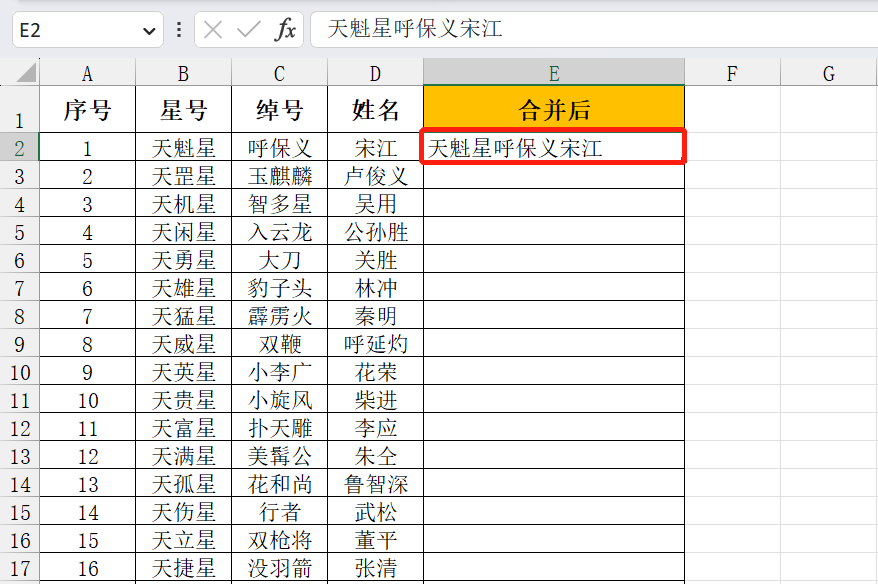Select column E header
The image size is (878, 584).
(x=554, y=73)
